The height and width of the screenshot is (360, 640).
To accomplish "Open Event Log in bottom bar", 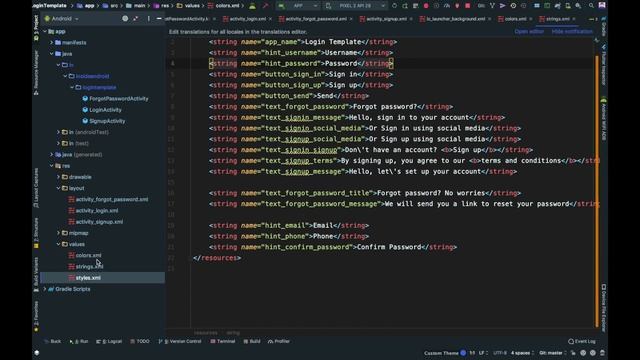I will point(582,341).
